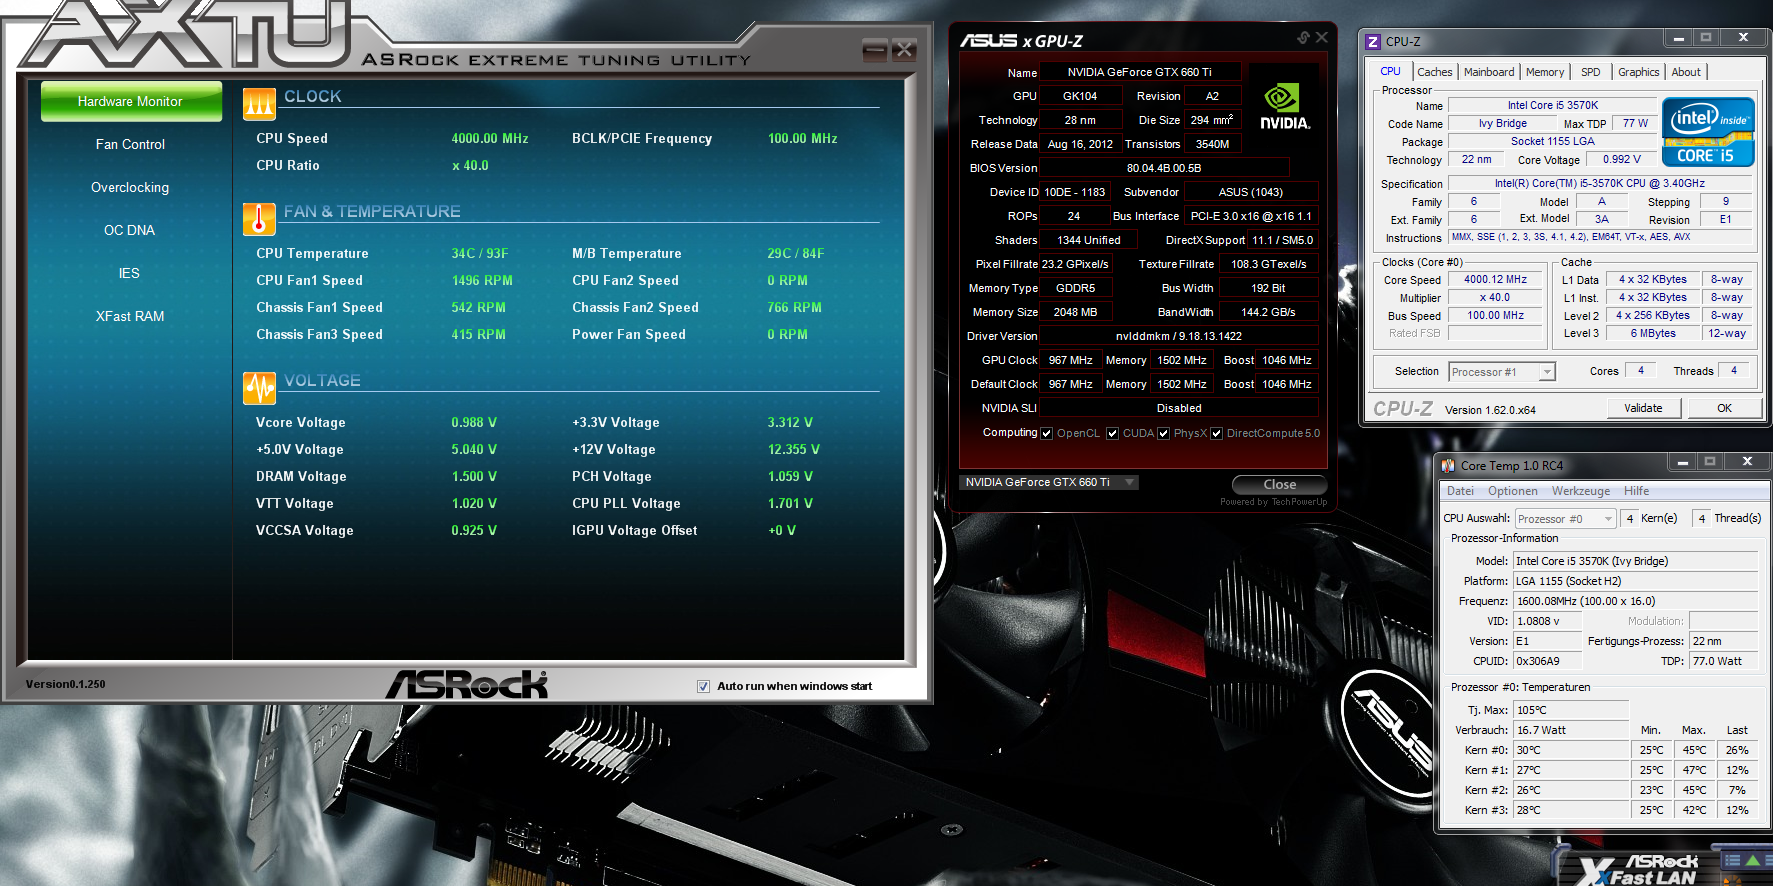Open the Datei menu in Core Temp

1460,491
